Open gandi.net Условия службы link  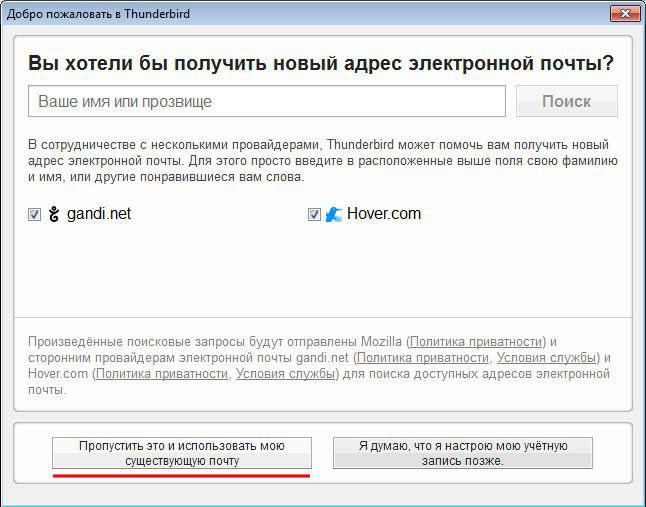(x=546, y=357)
